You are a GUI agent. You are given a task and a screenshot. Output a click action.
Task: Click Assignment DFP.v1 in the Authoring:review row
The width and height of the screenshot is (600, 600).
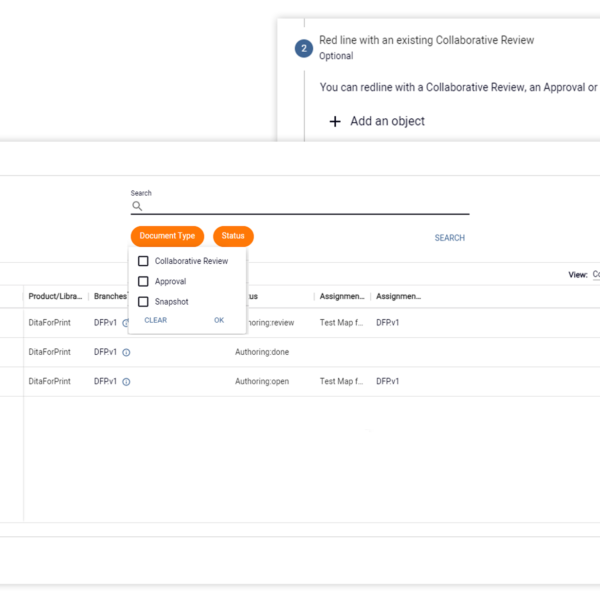(x=387, y=323)
